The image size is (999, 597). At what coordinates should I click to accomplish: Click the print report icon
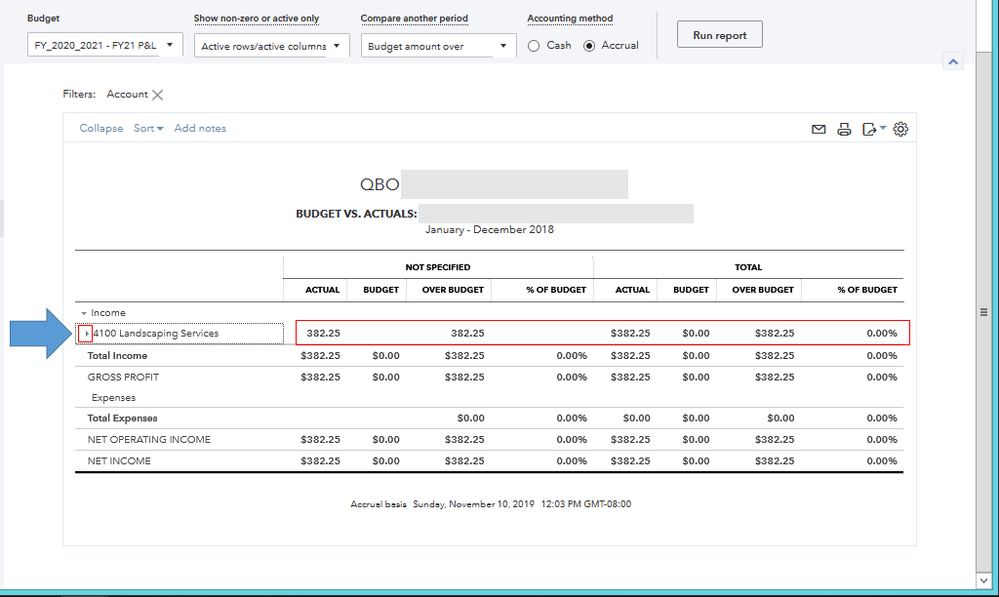(x=845, y=129)
